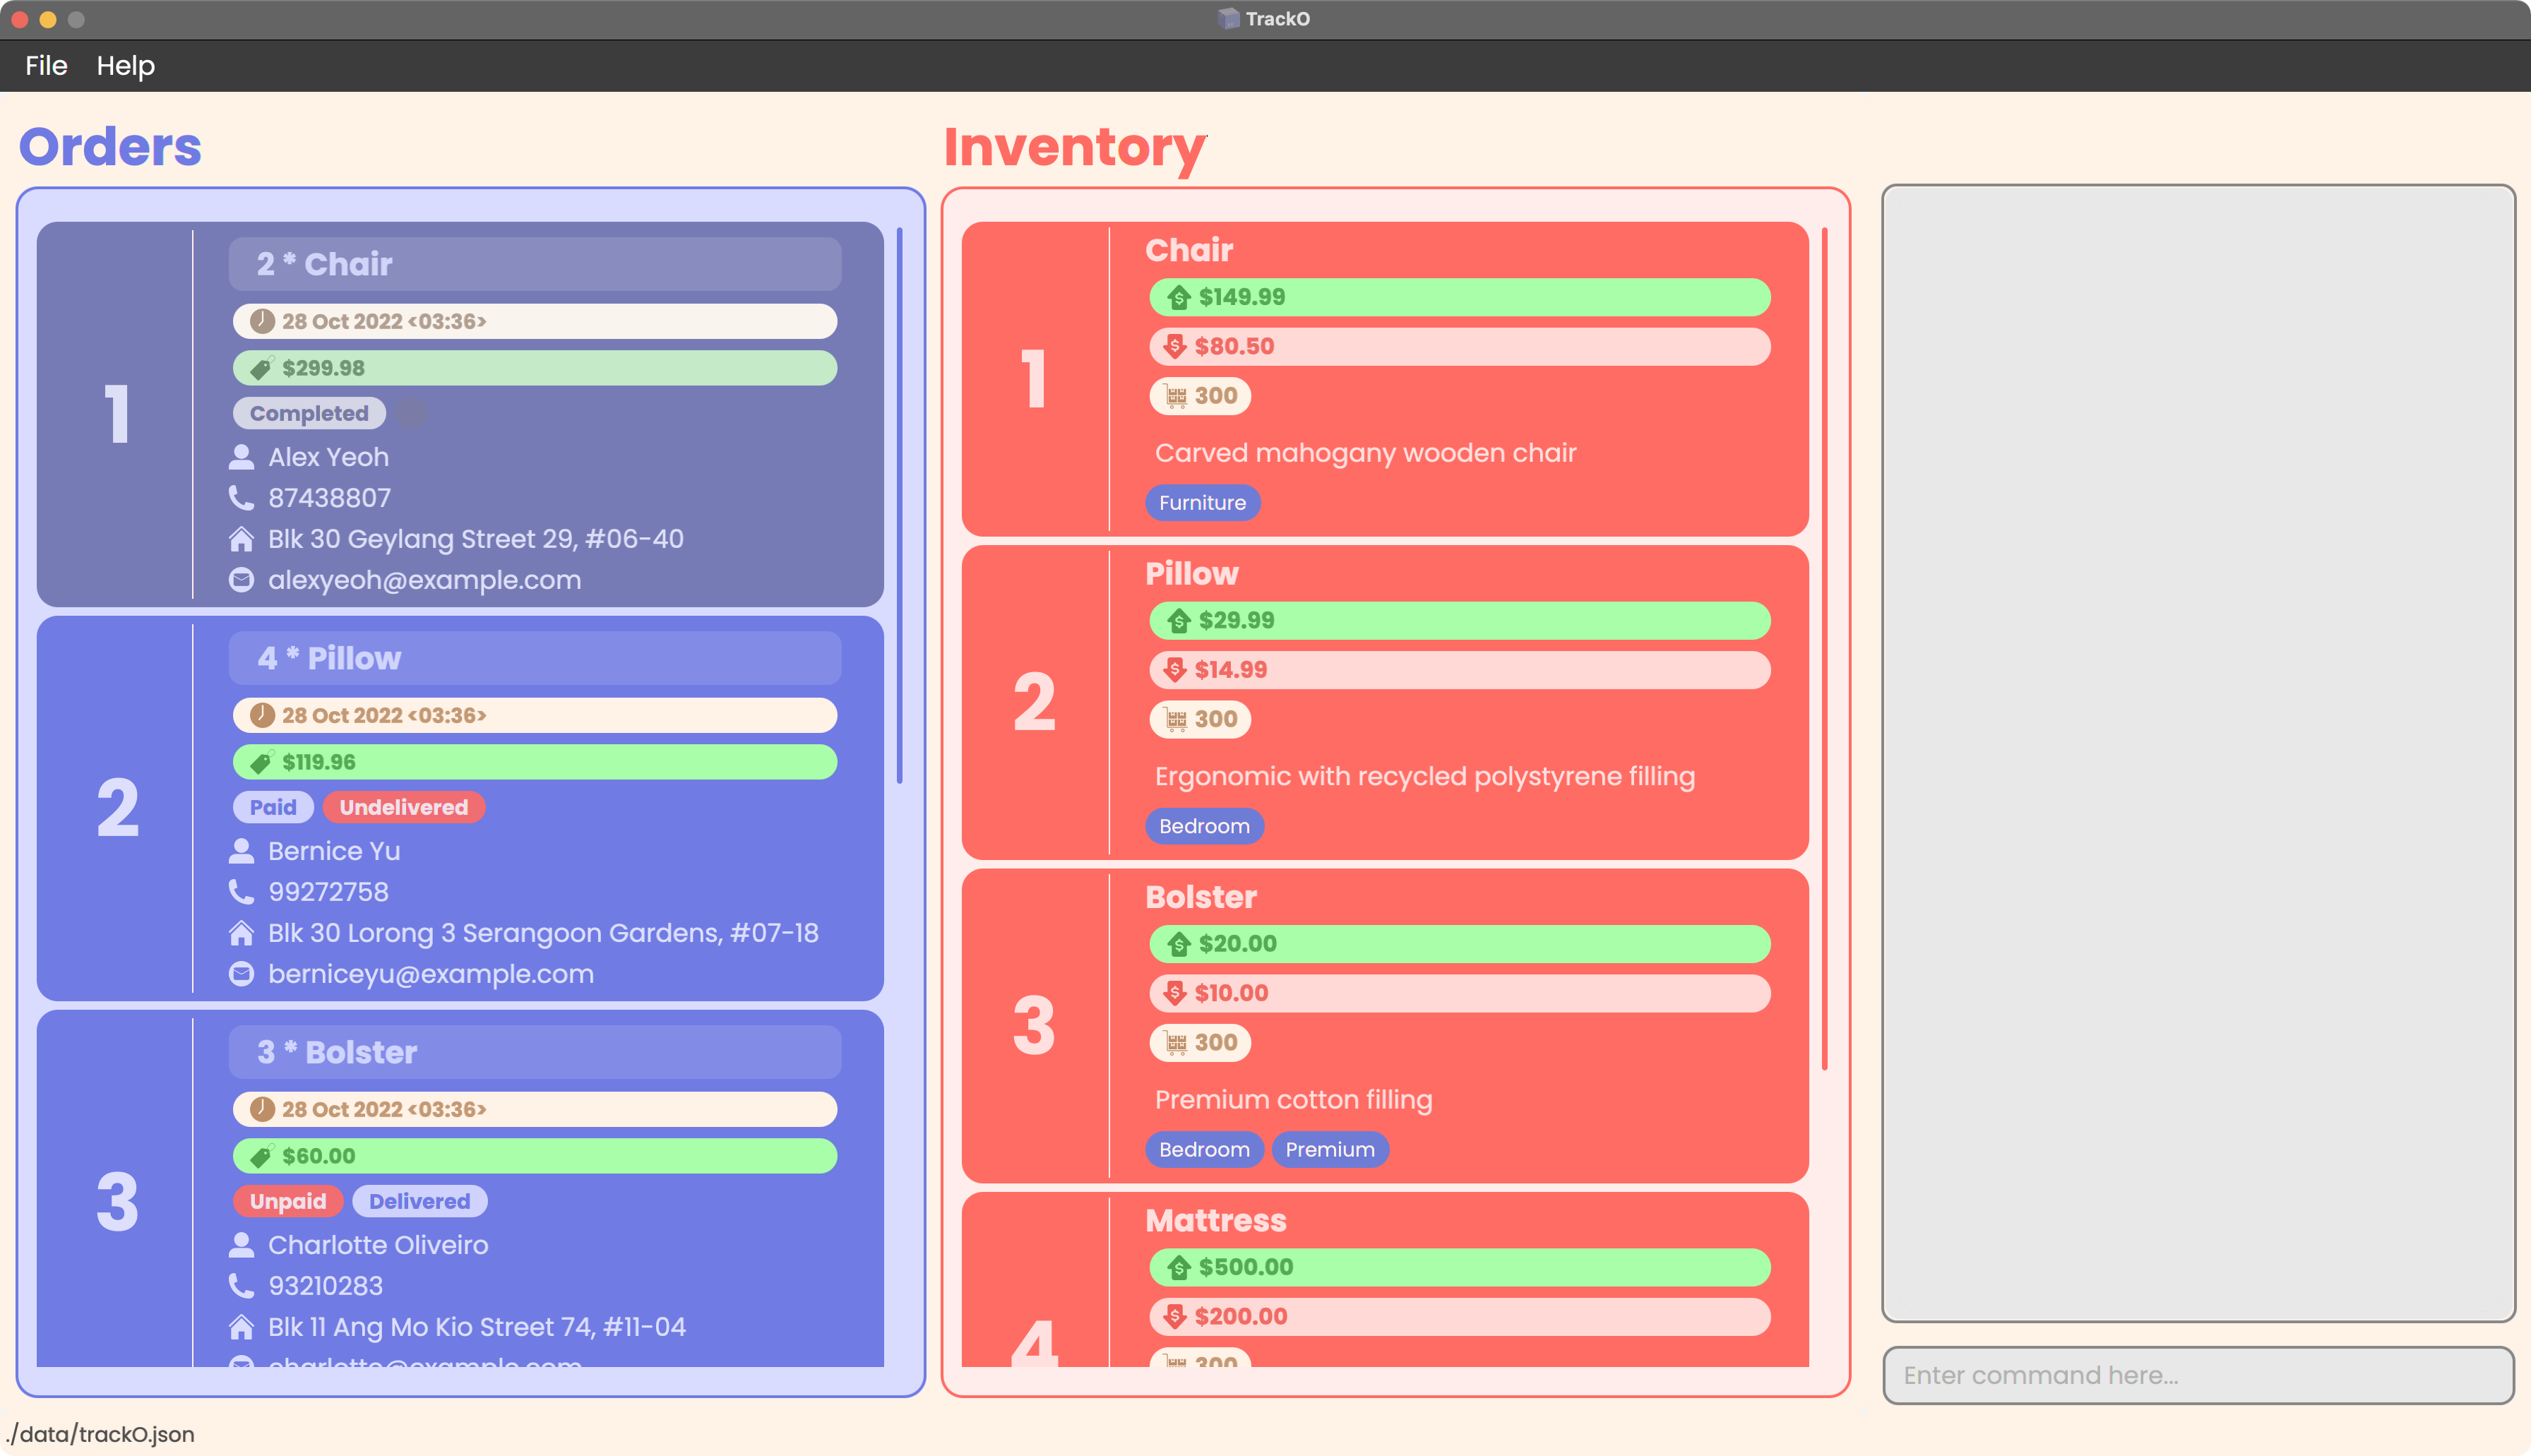Click the person icon next to Charlotte Oliveiro
This screenshot has width=2531, height=1456.
point(241,1245)
